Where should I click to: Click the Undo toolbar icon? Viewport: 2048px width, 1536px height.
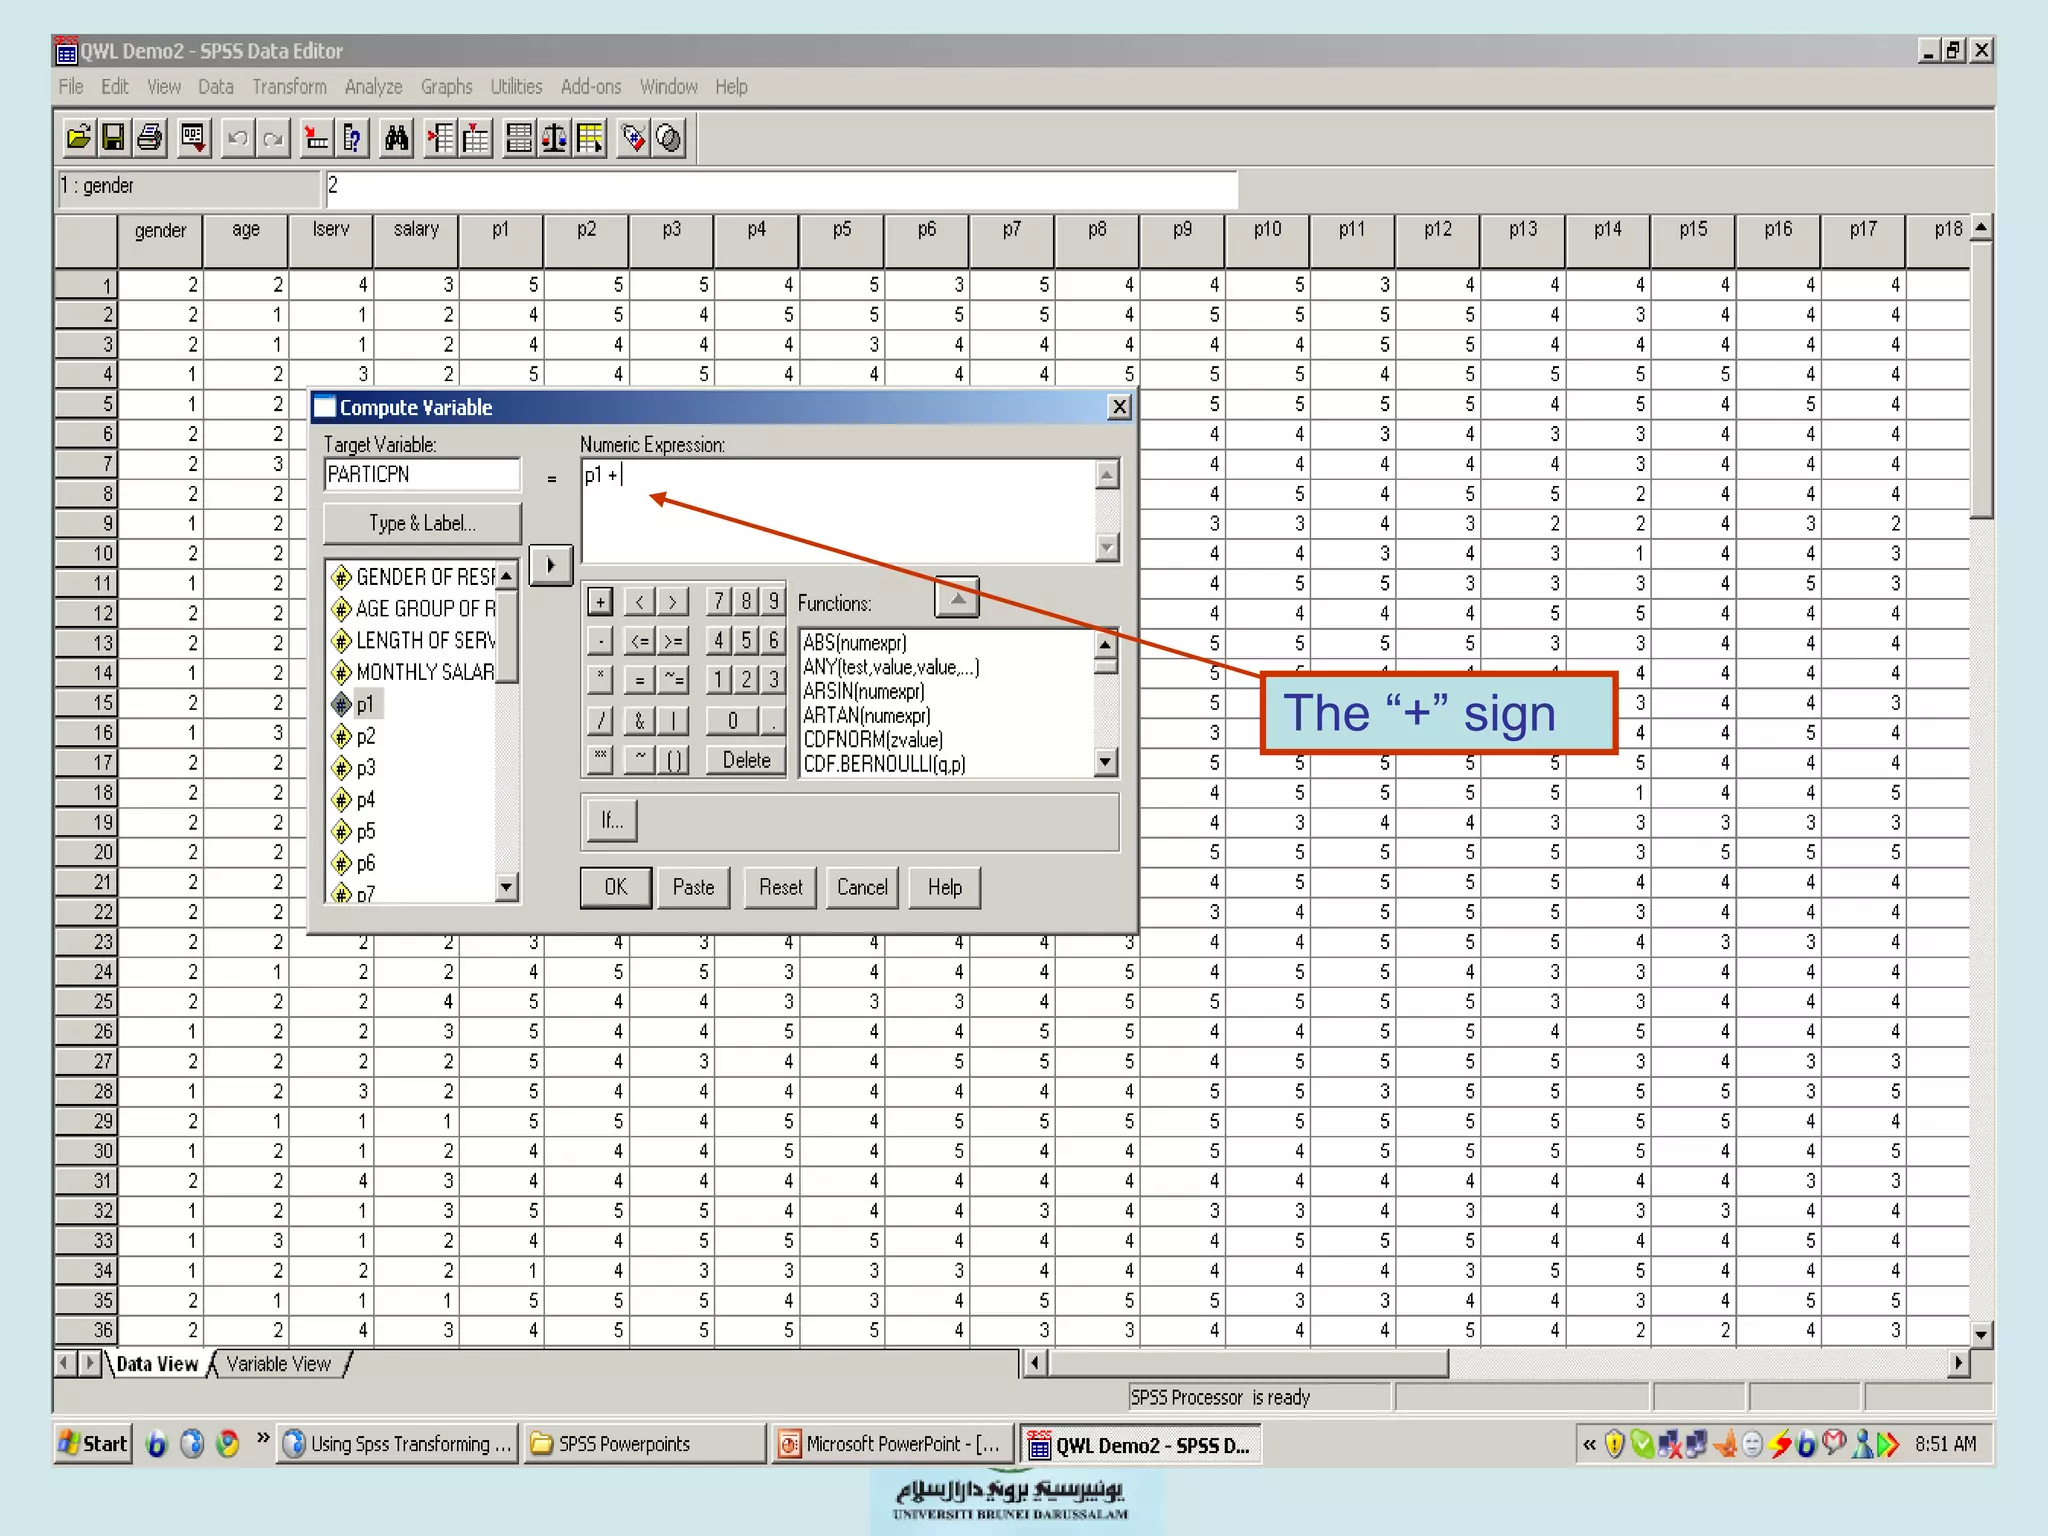[x=237, y=138]
